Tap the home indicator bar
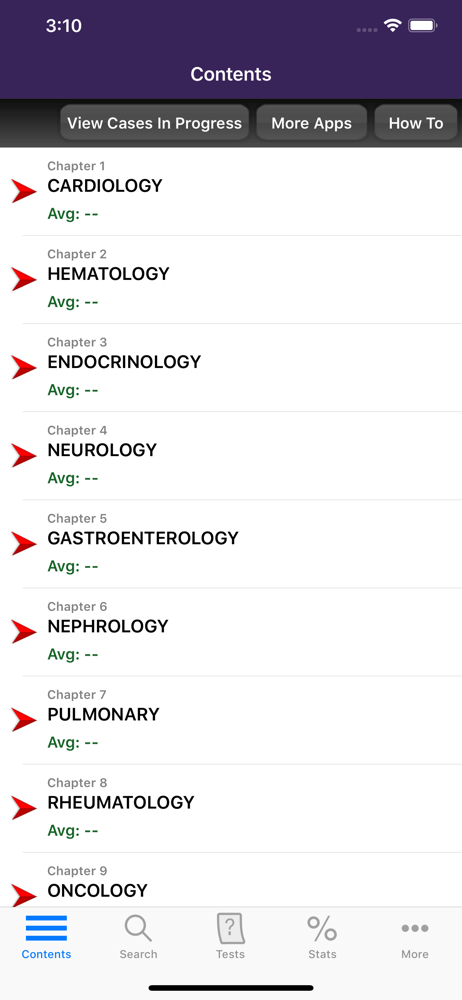Viewport: 462px width, 1000px height. (231, 988)
